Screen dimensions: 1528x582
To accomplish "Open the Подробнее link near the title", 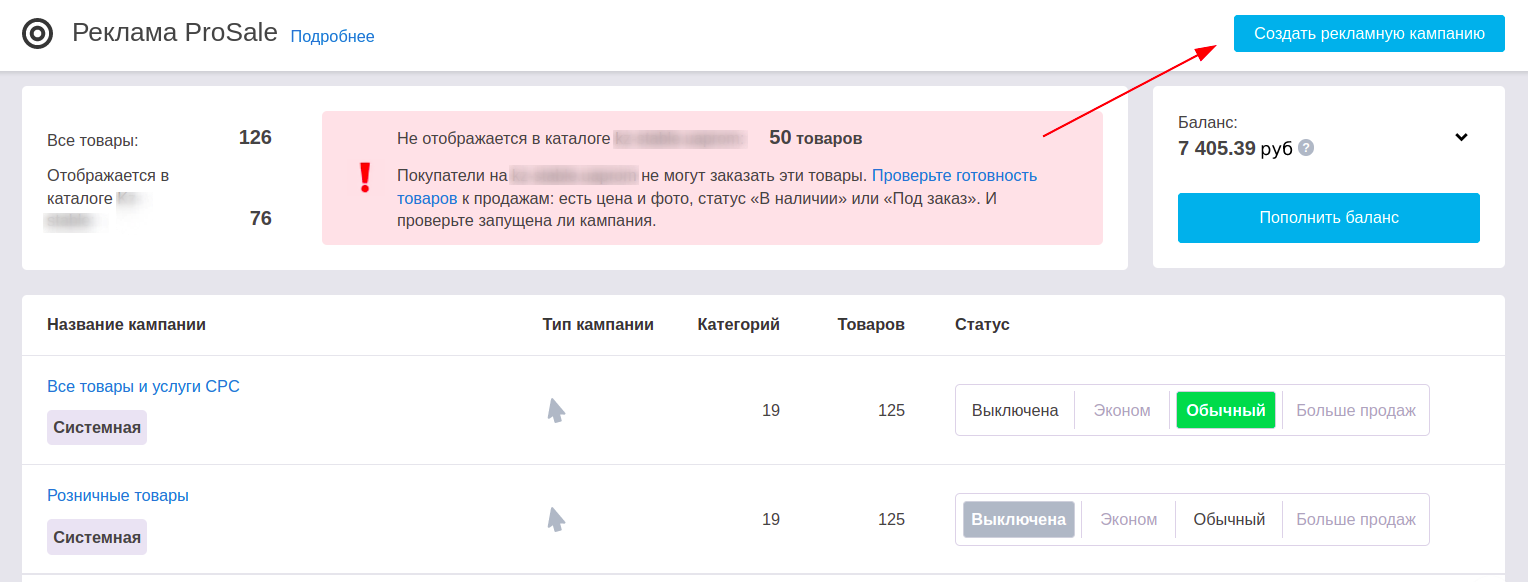I will [x=332, y=37].
